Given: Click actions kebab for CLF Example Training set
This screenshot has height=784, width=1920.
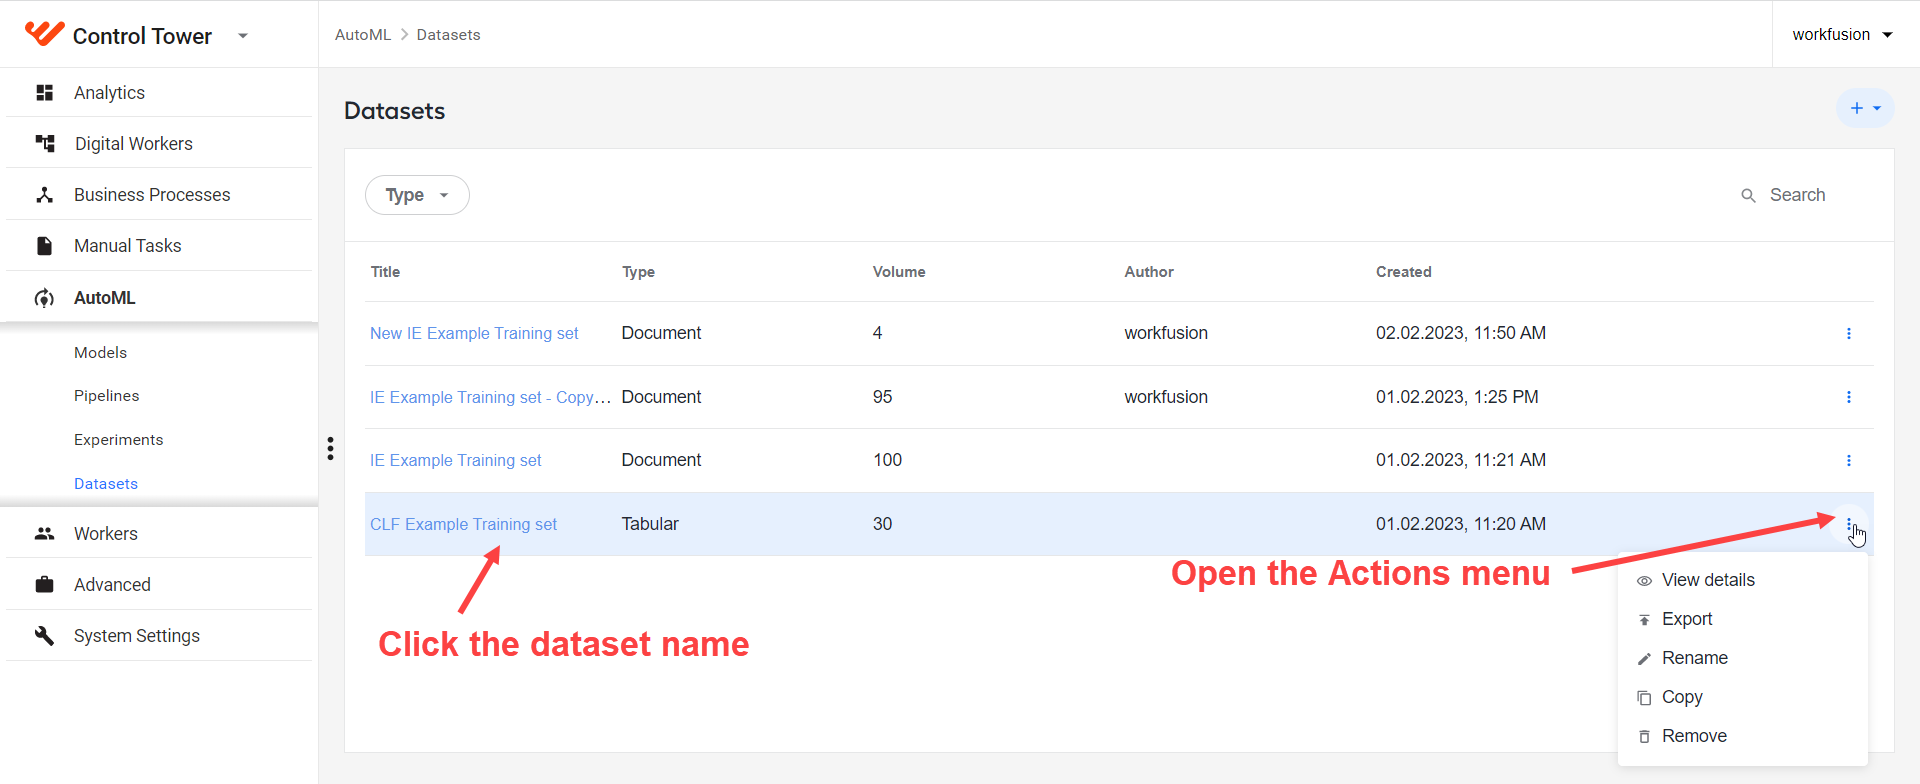Looking at the screenshot, I should 1848,524.
